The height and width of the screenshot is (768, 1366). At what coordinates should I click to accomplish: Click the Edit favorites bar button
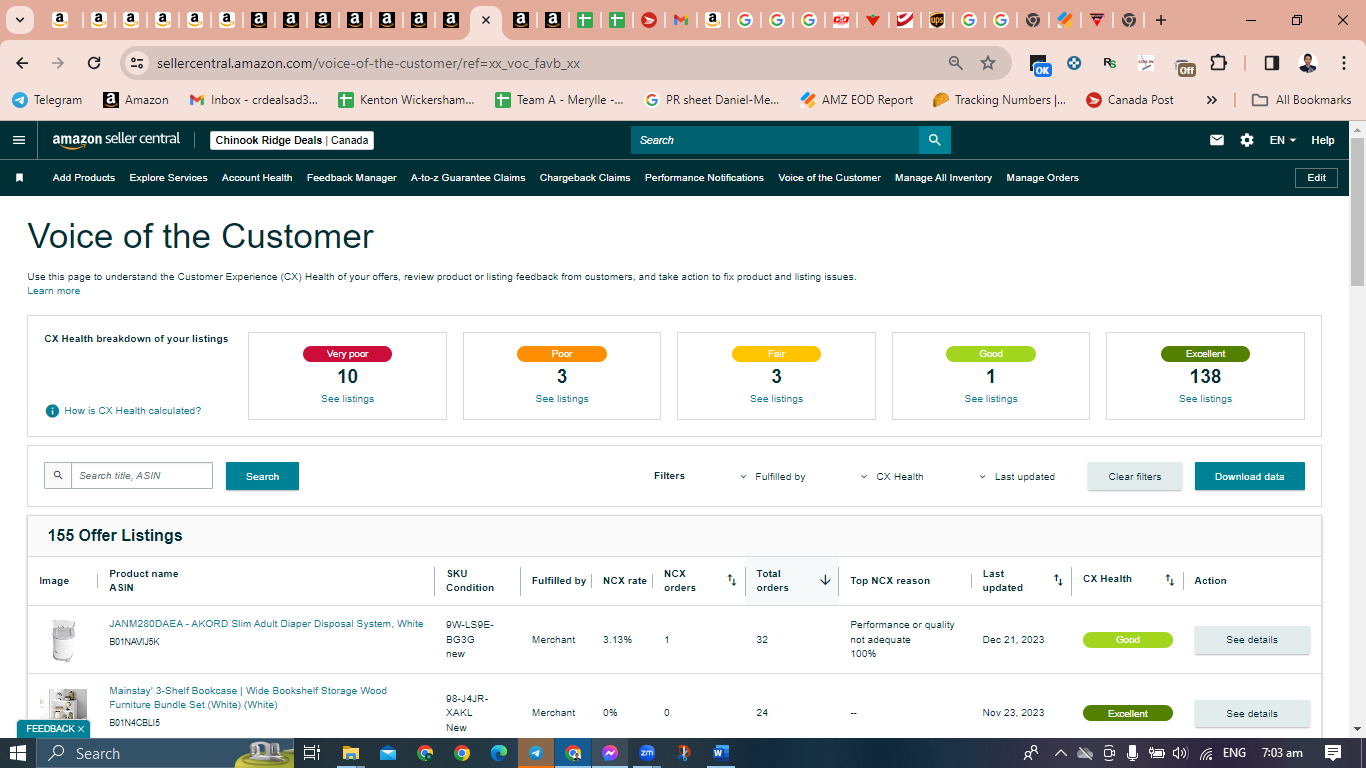click(1317, 178)
